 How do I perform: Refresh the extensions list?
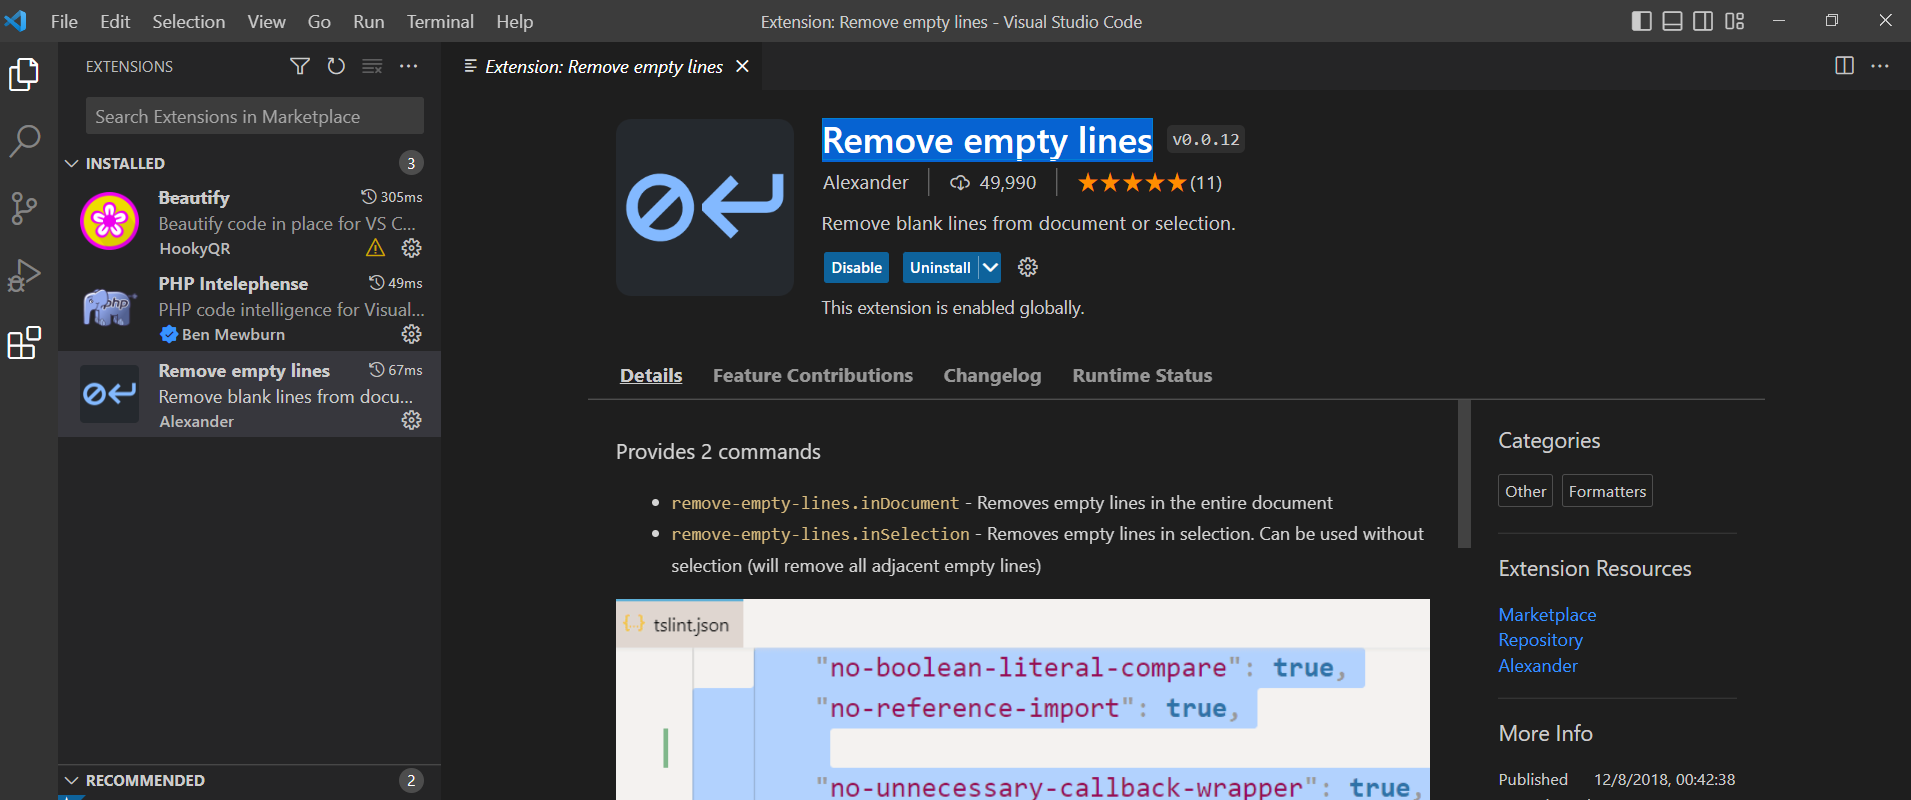336,66
